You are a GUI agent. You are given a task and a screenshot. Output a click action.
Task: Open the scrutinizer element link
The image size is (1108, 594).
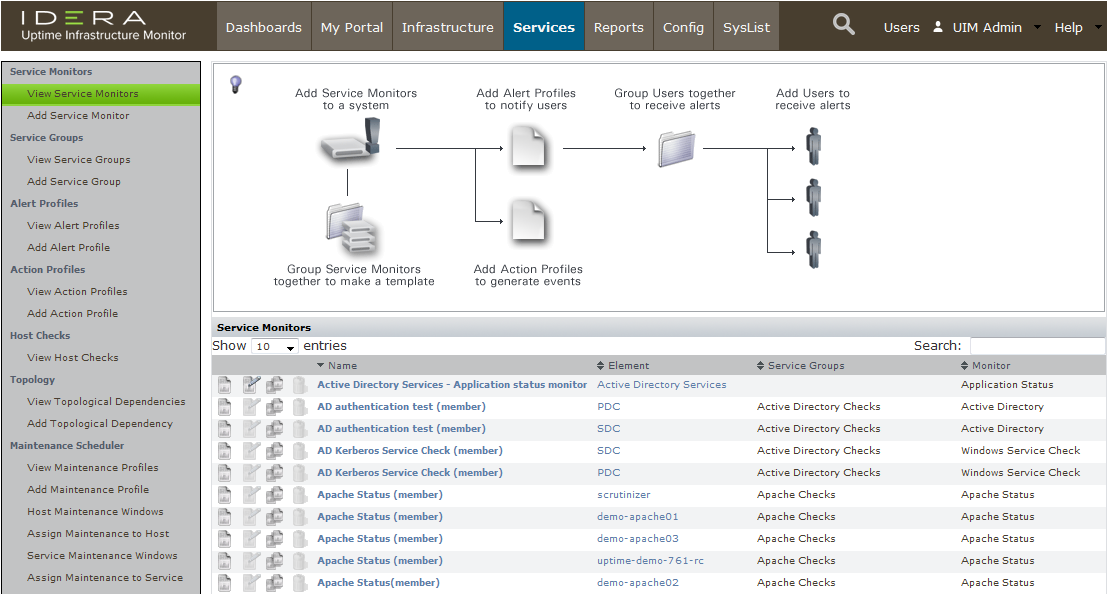click(x=623, y=495)
